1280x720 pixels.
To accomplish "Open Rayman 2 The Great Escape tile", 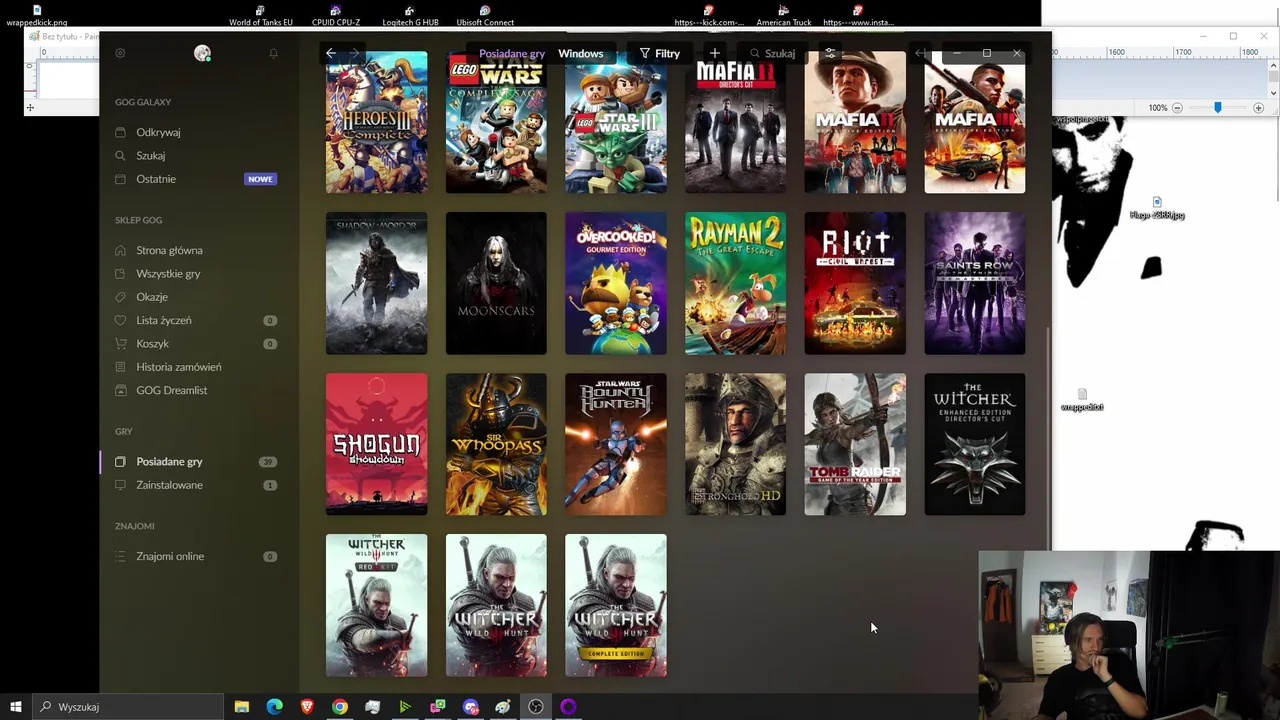I will coord(735,283).
